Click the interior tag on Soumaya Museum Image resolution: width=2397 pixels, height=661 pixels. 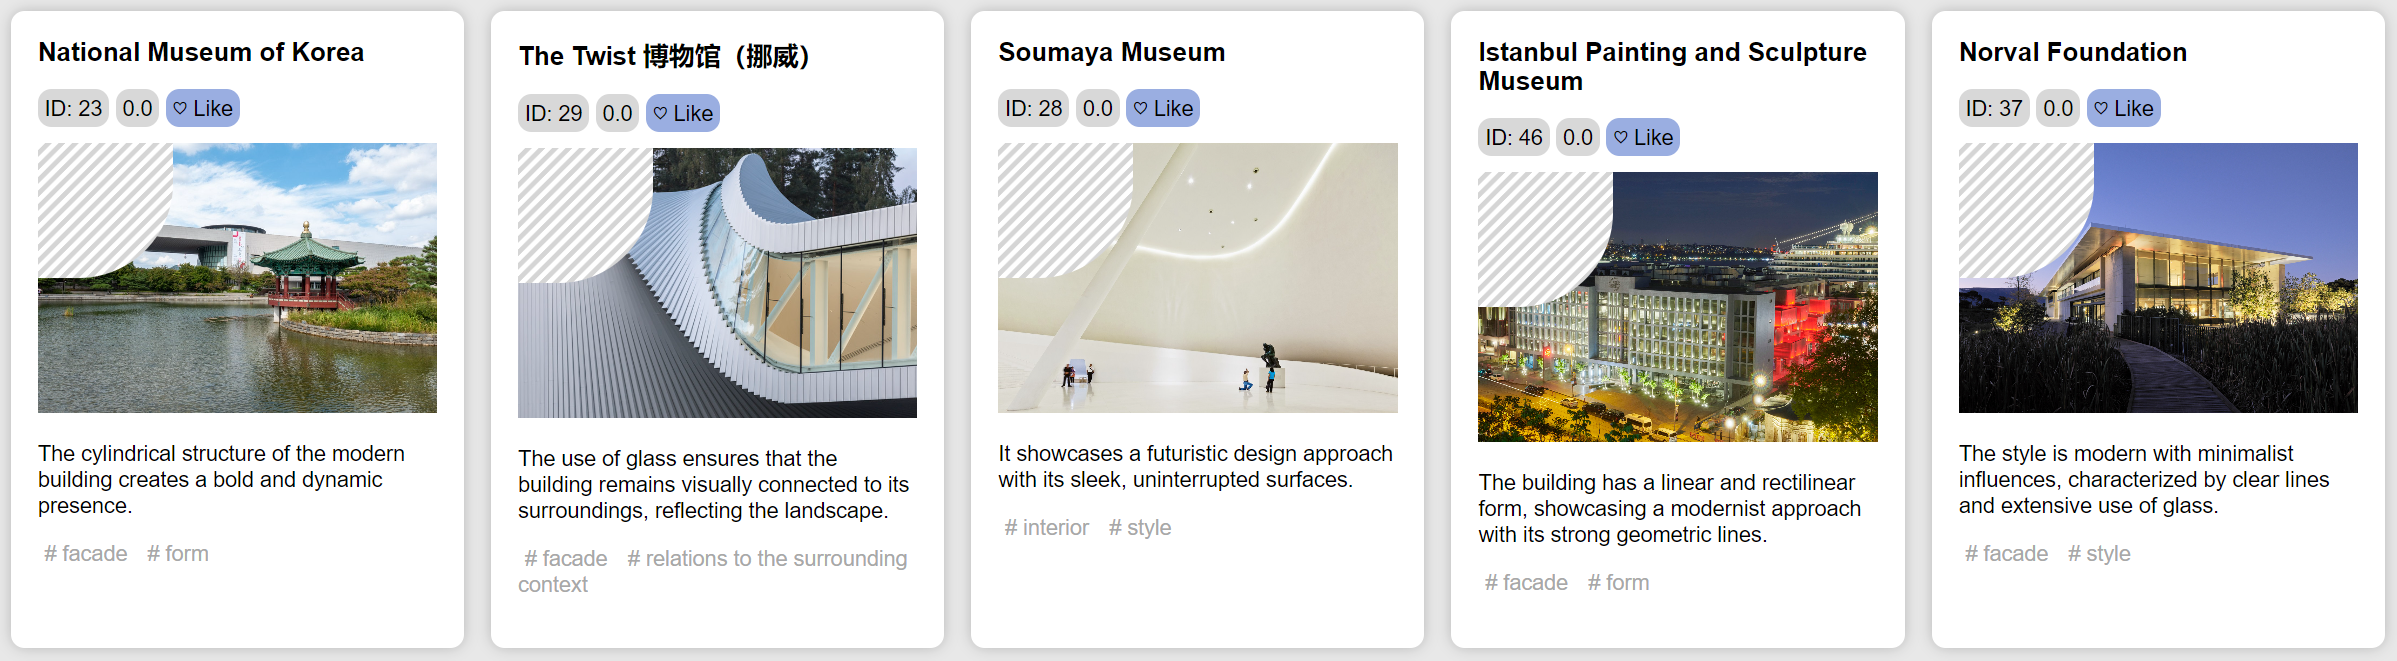click(x=1047, y=527)
